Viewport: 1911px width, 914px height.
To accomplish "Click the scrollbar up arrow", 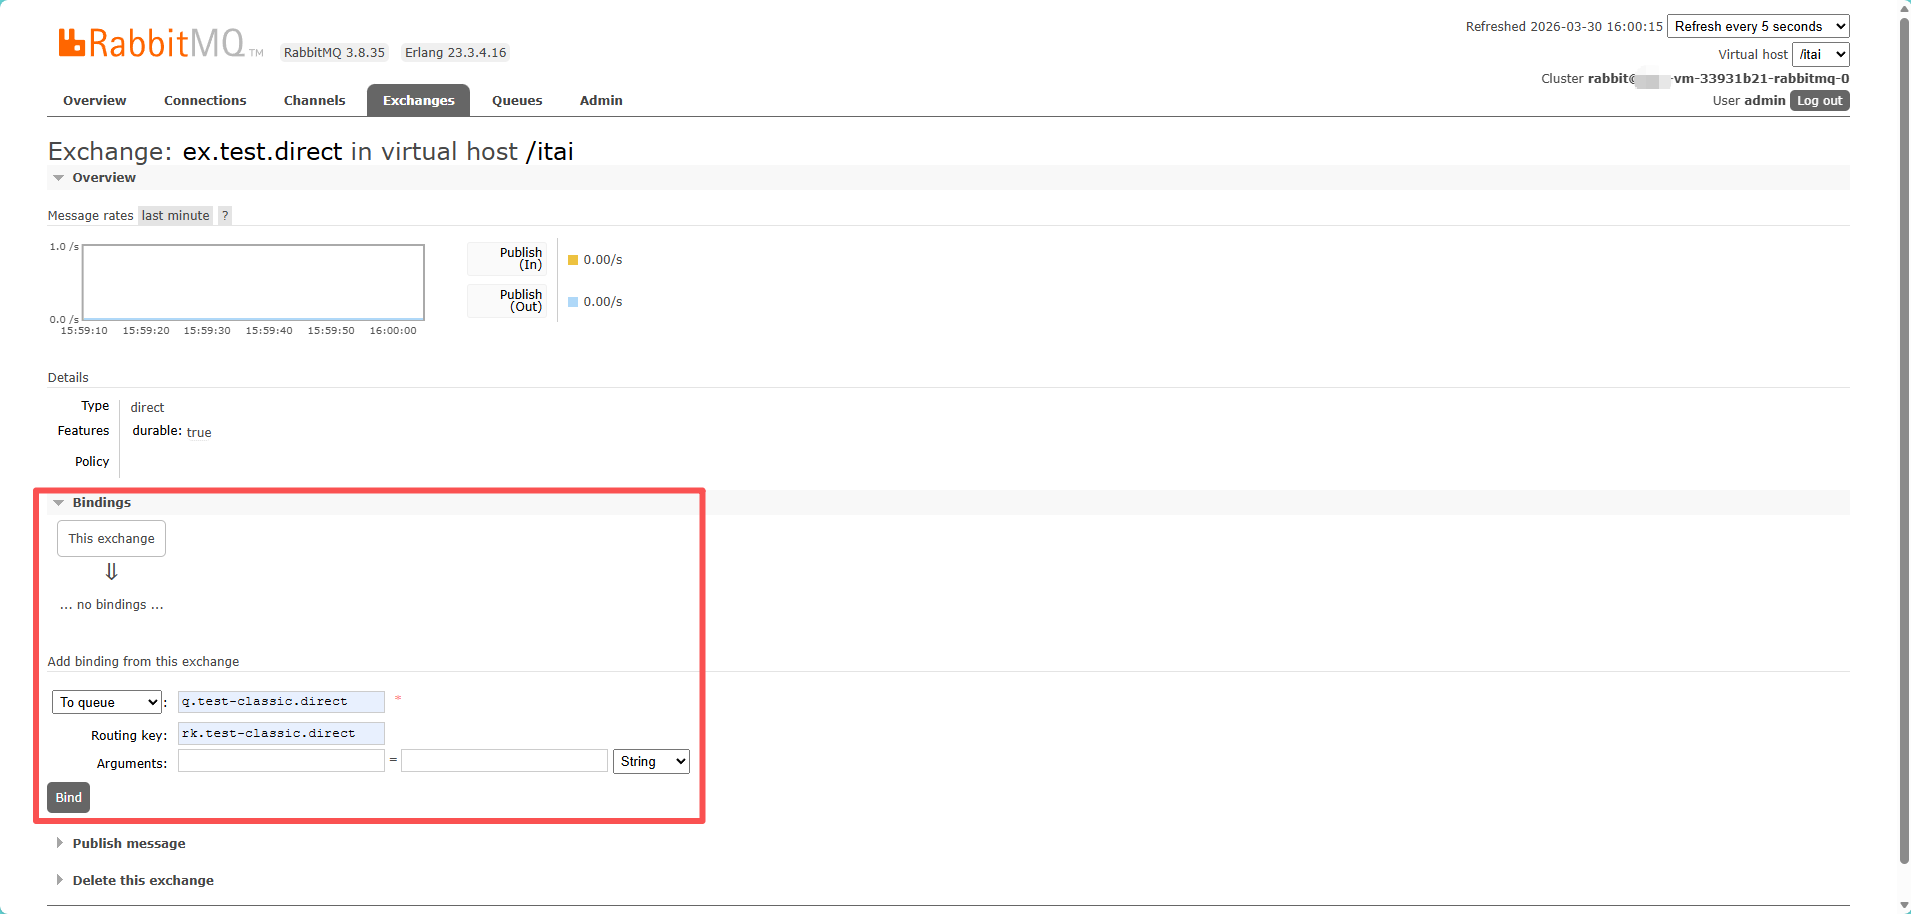I will tap(1904, 7).
